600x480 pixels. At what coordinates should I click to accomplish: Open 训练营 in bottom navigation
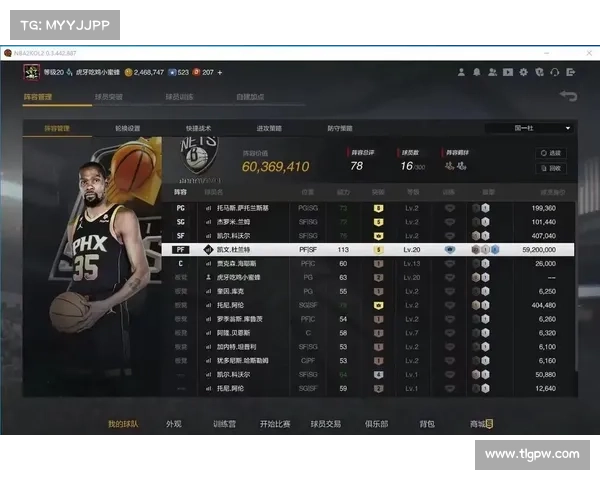(x=224, y=424)
